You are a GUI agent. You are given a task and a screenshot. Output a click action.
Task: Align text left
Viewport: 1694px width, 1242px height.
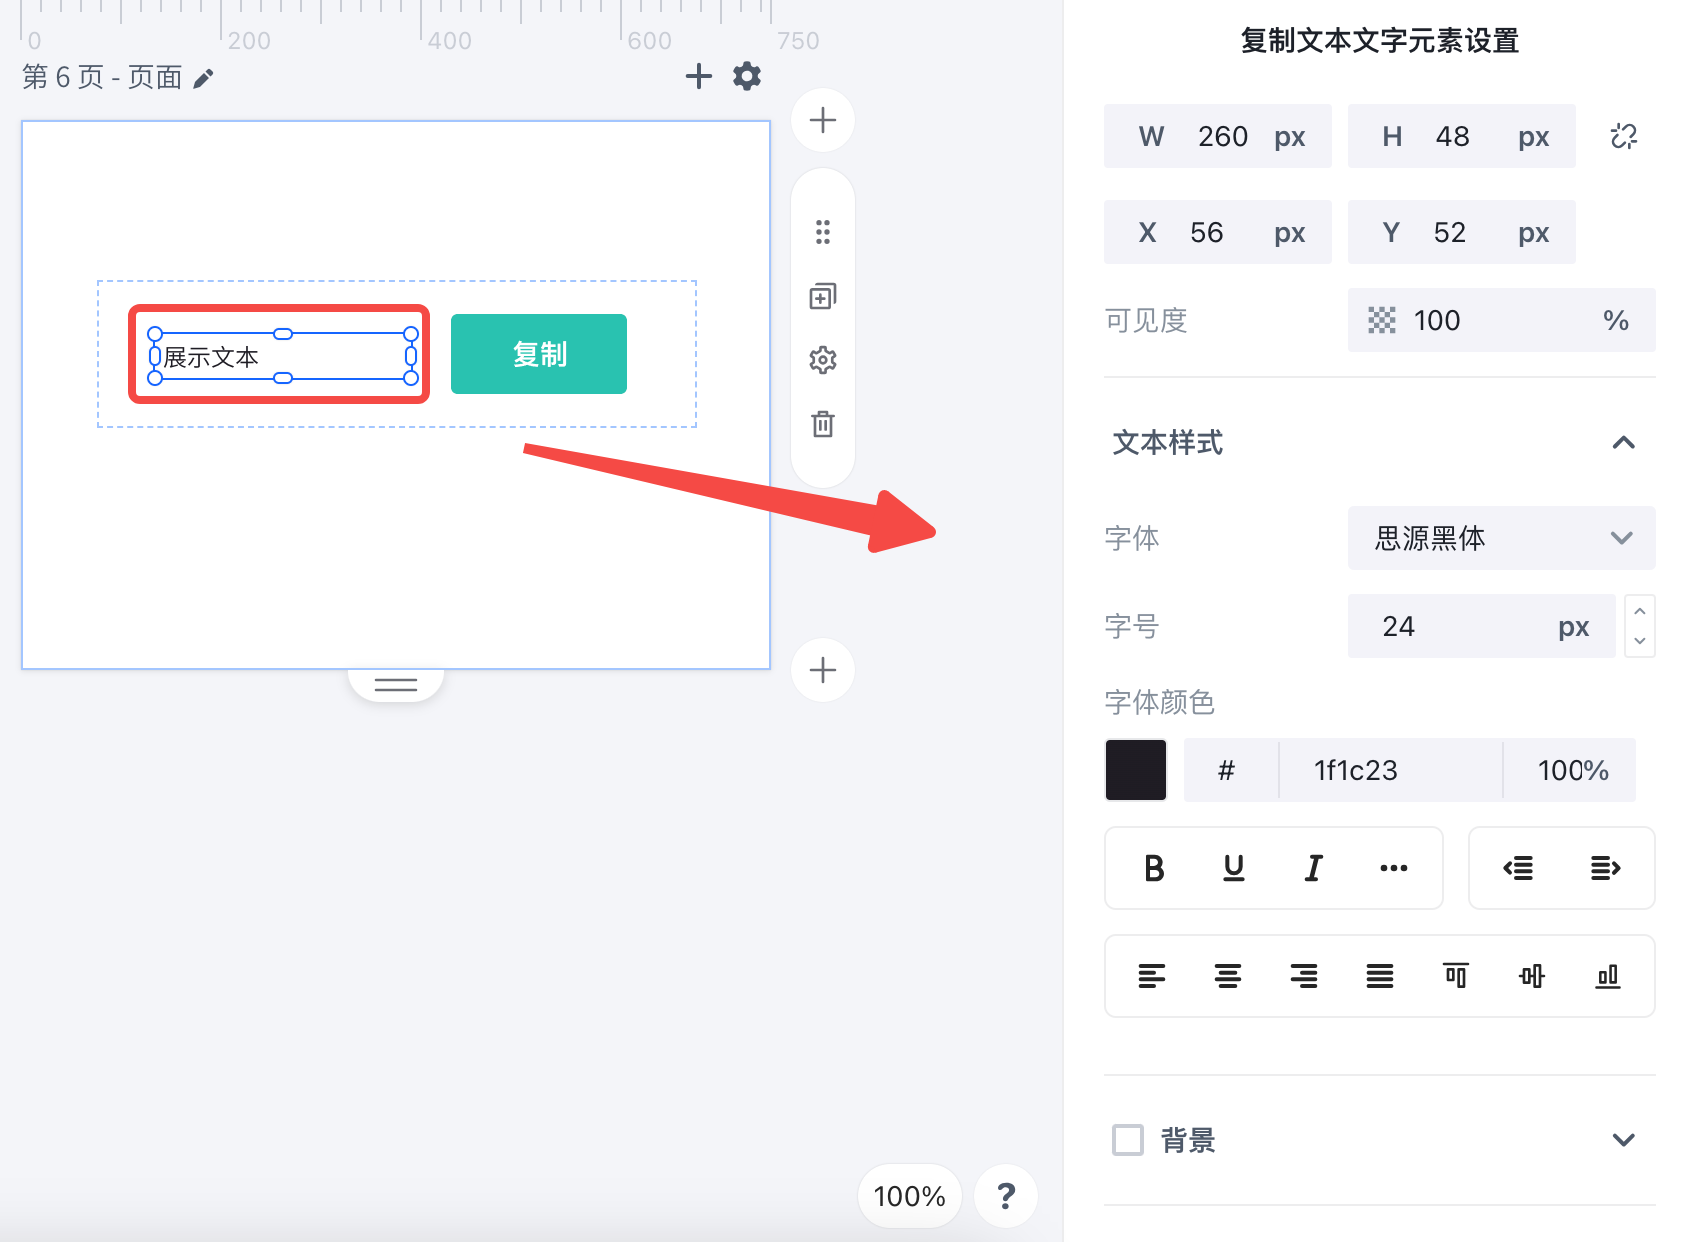pos(1152,976)
